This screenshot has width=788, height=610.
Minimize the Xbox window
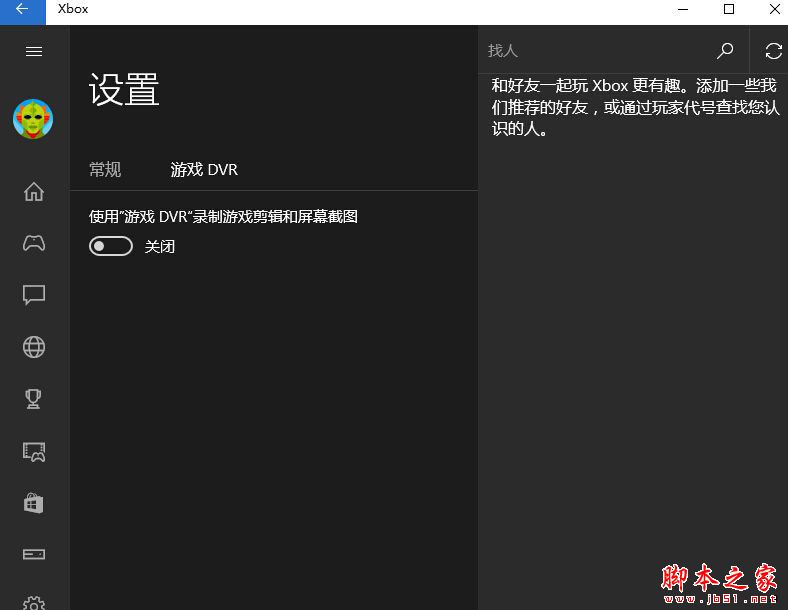pos(683,10)
